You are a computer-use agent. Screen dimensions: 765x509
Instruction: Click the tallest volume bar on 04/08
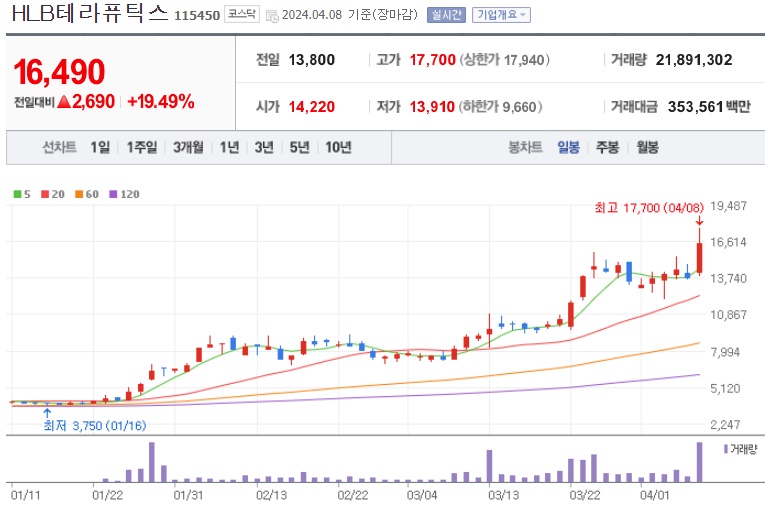[x=700, y=462]
